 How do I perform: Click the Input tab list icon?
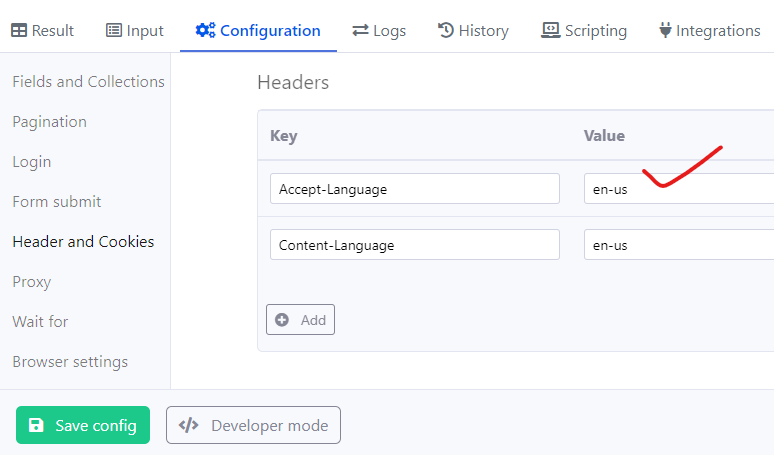point(114,31)
